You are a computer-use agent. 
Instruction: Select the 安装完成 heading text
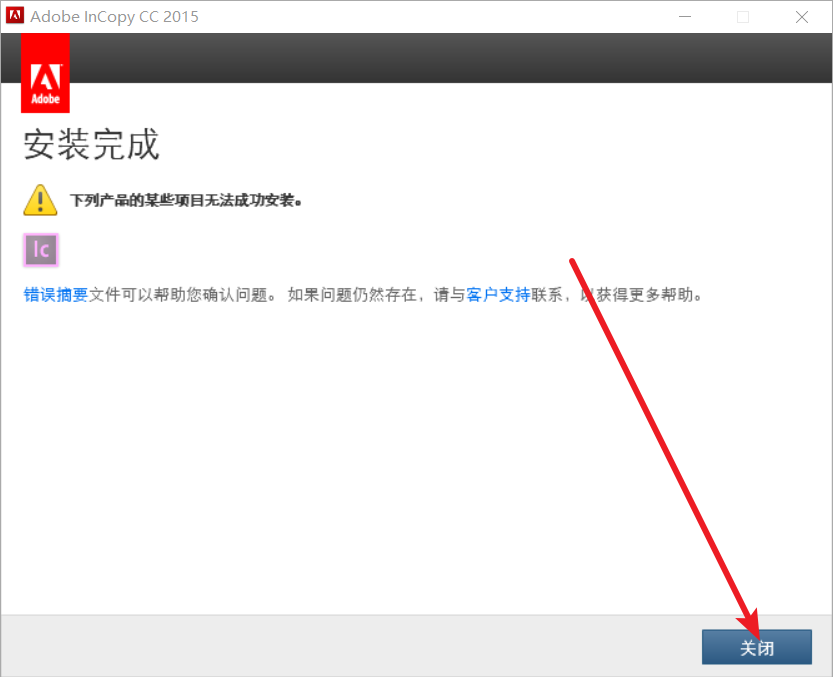91,144
